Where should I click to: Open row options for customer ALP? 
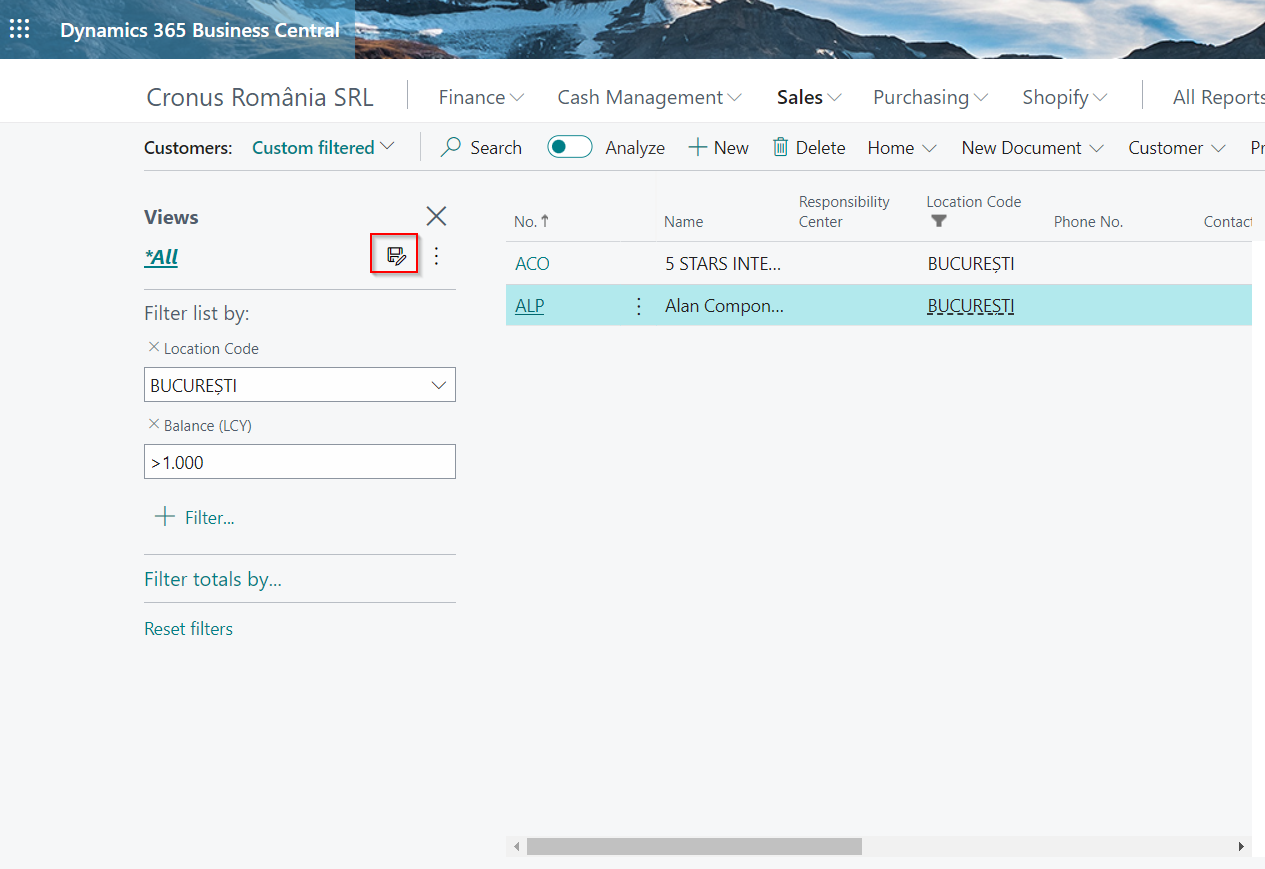click(639, 306)
